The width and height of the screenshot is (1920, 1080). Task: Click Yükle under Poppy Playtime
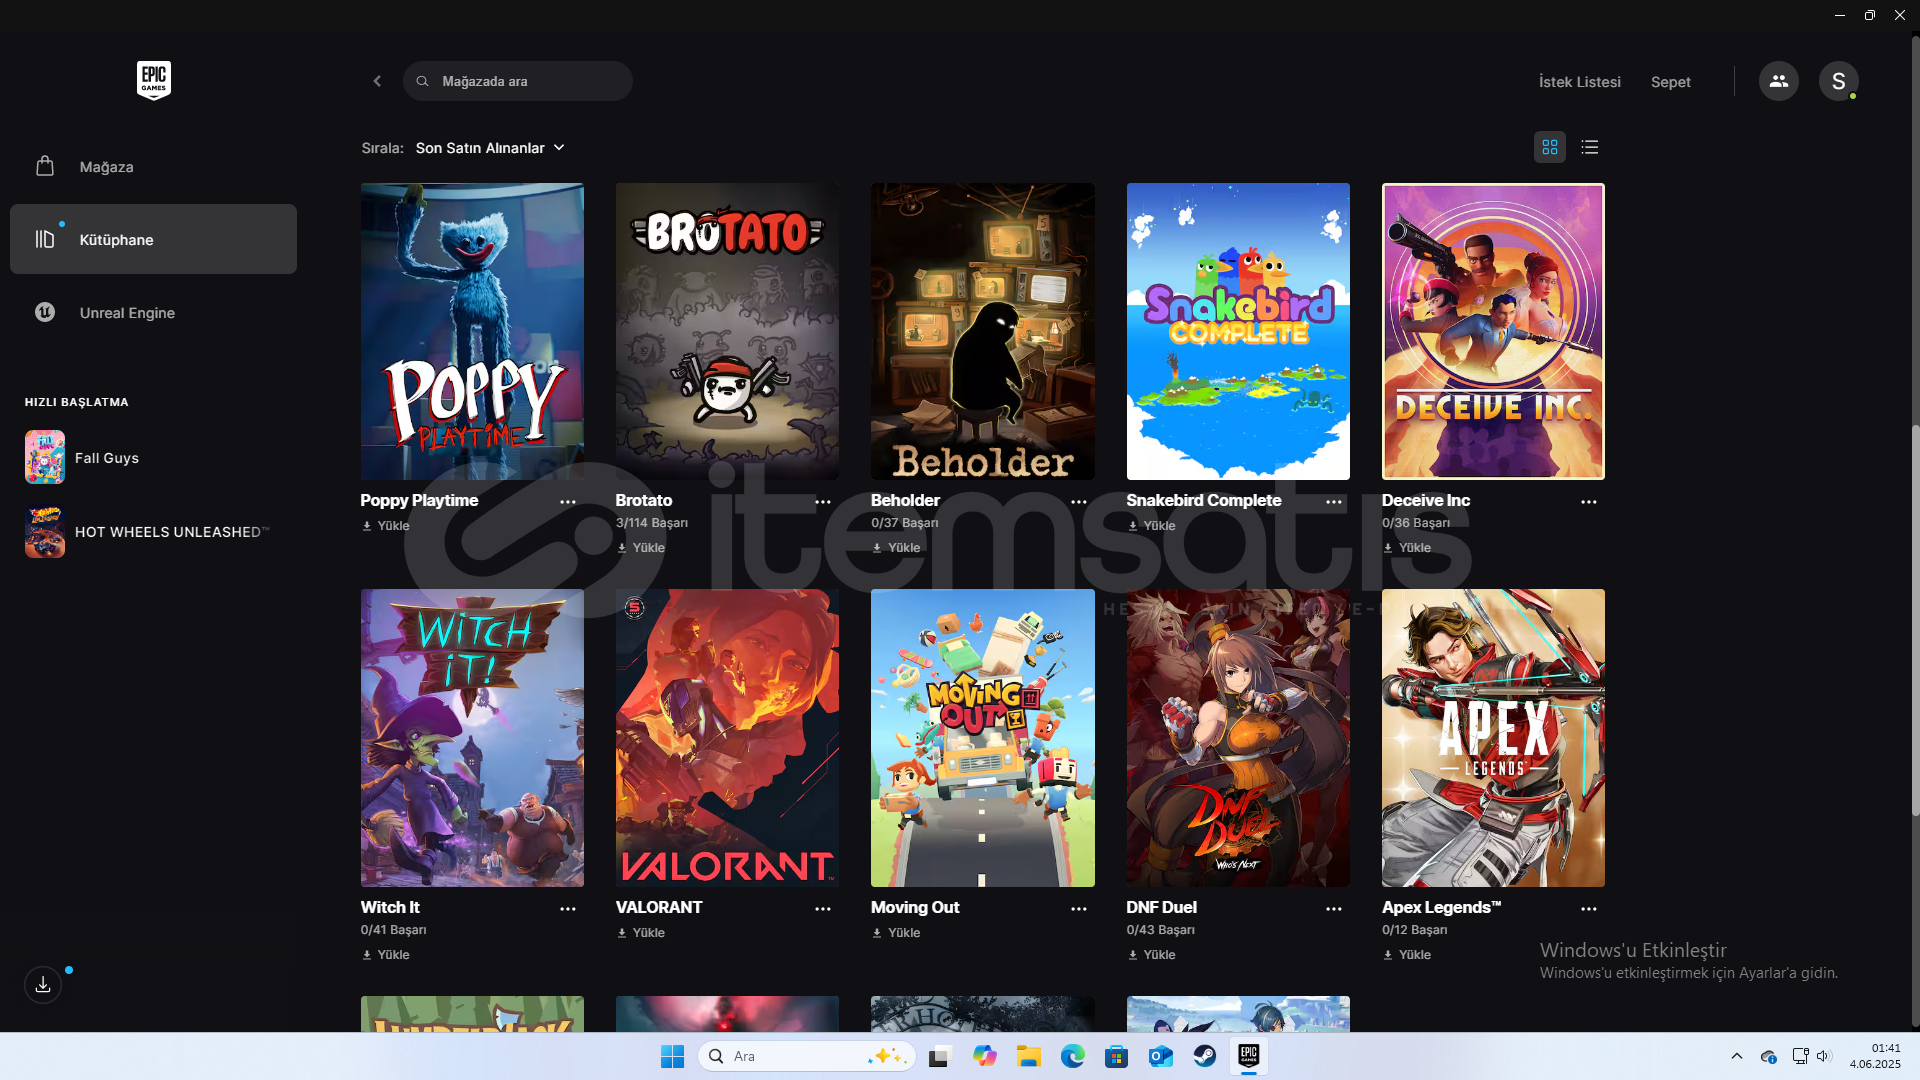tap(386, 526)
